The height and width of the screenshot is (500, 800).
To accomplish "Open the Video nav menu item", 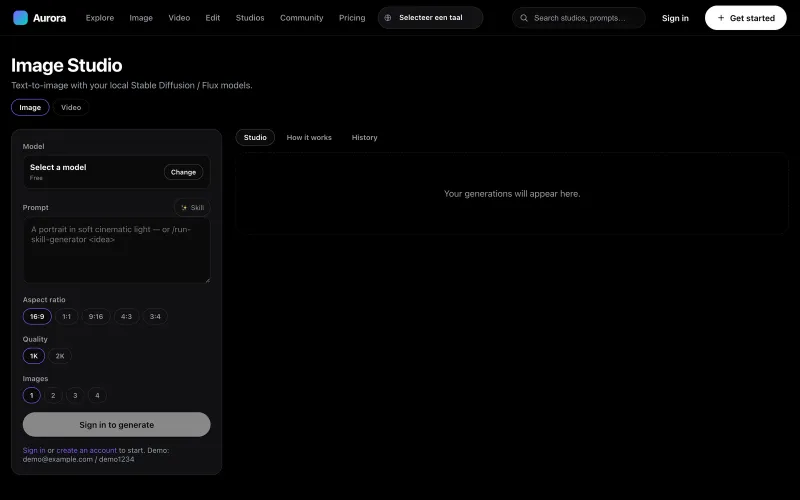I will click(x=179, y=18).
